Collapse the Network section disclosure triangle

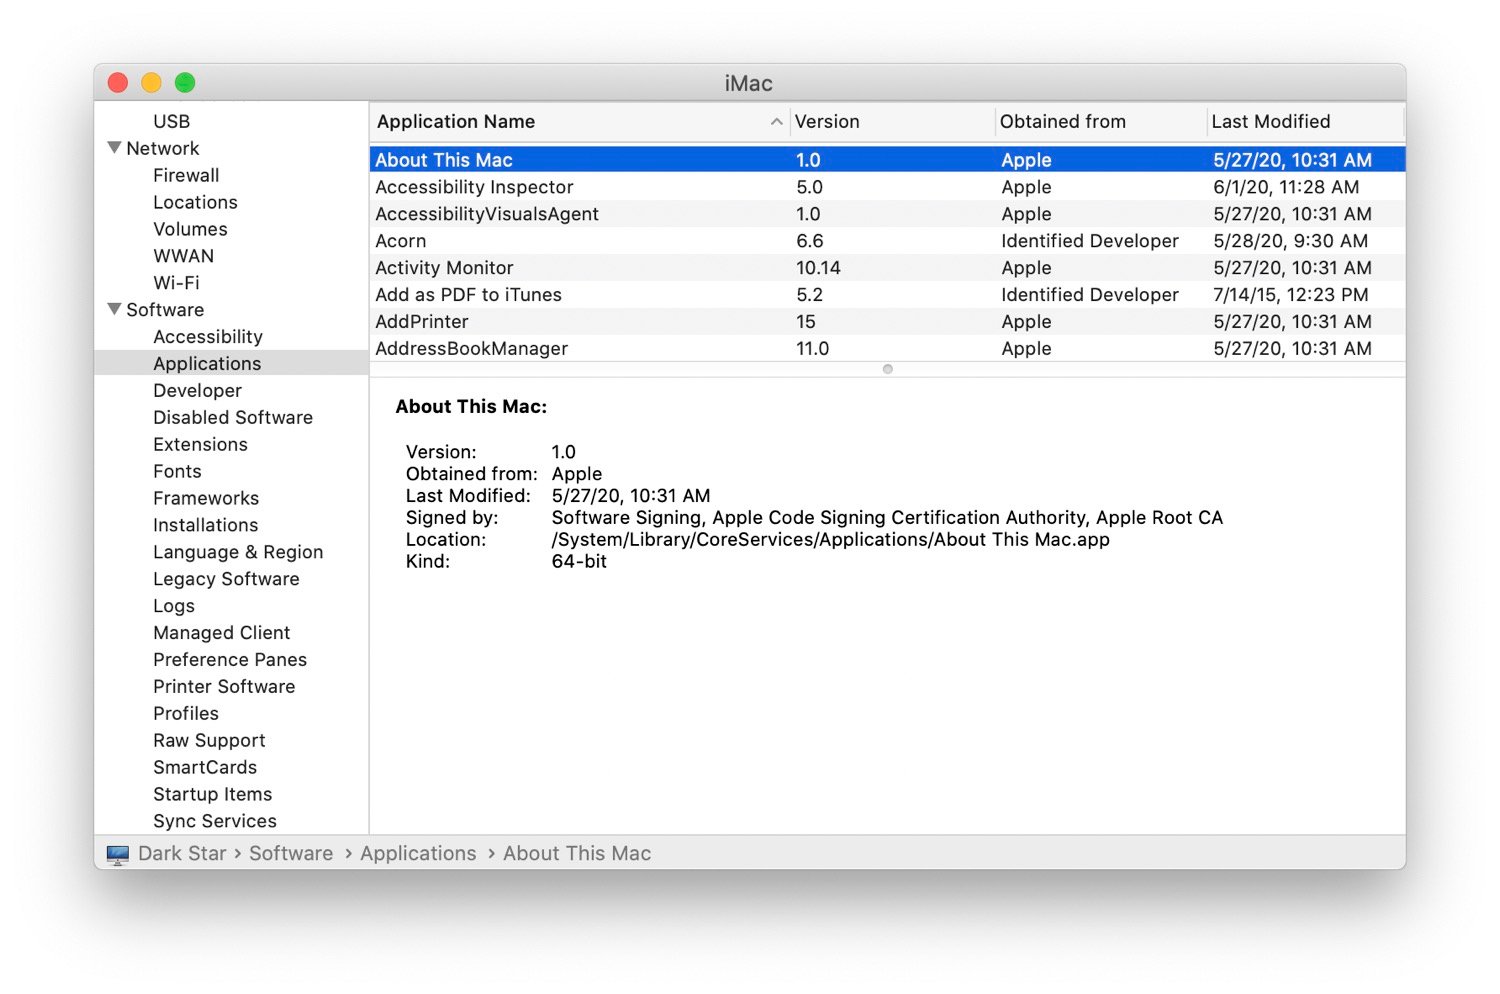[x=113, y=147]
